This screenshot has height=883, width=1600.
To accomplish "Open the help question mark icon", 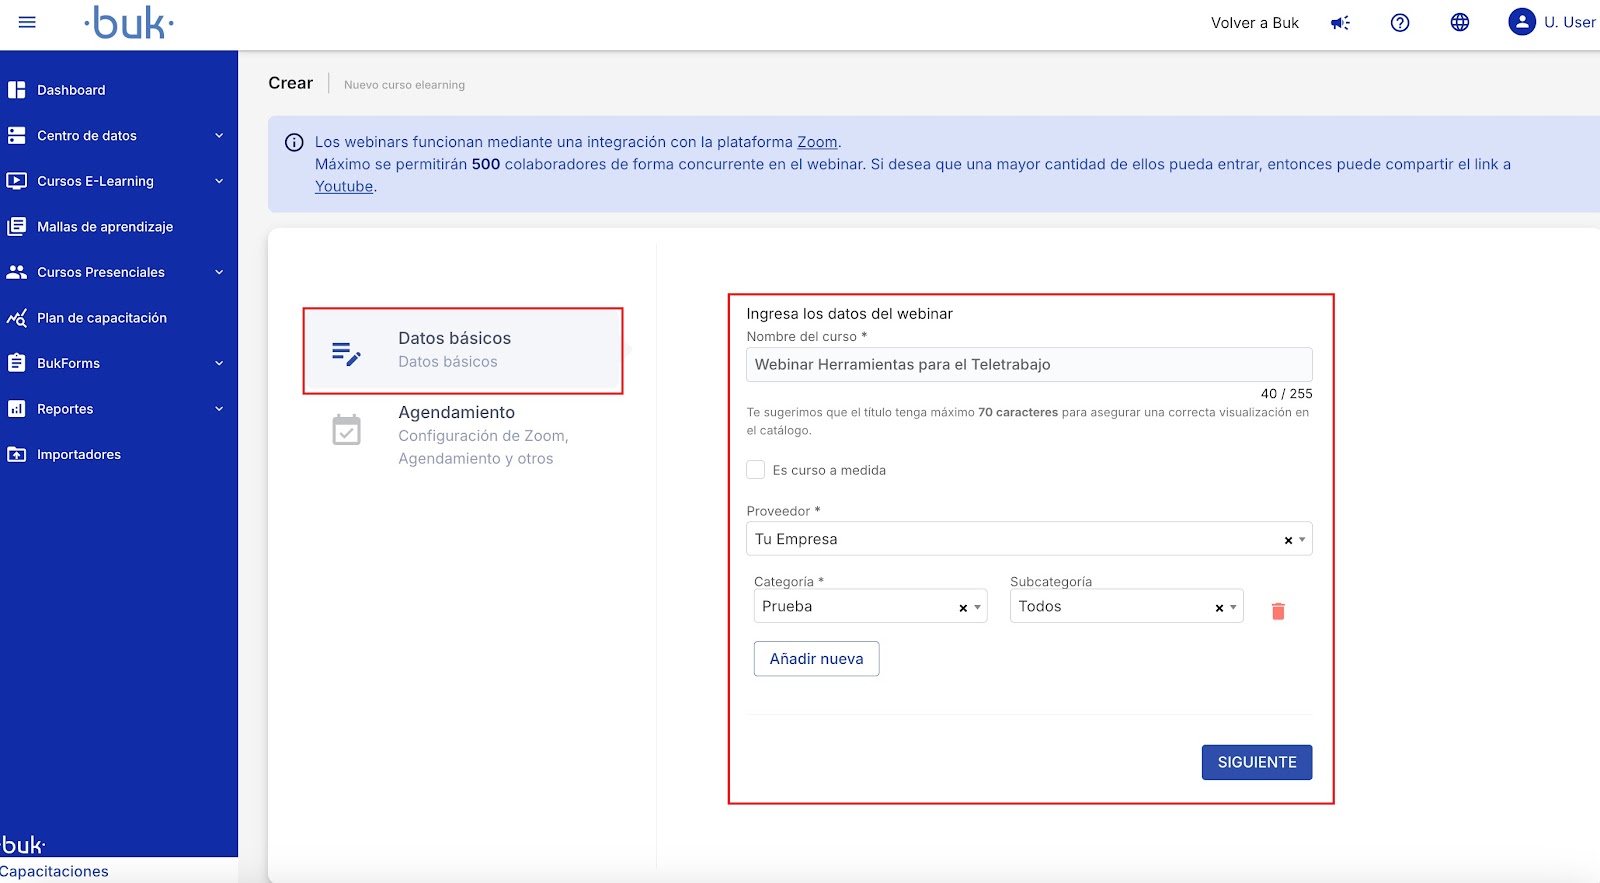I will 1400,23.
